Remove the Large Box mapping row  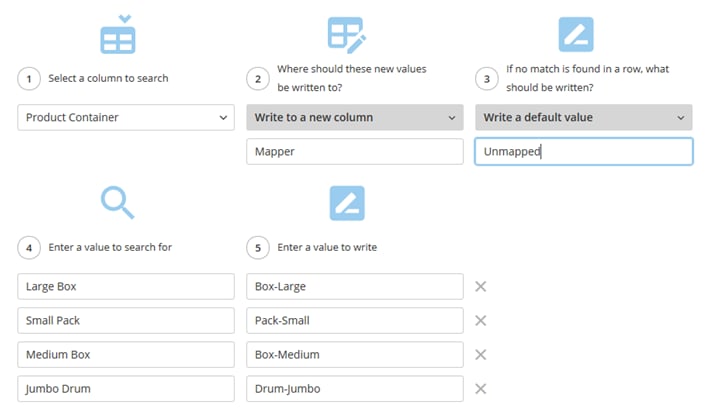pos(480,286)
